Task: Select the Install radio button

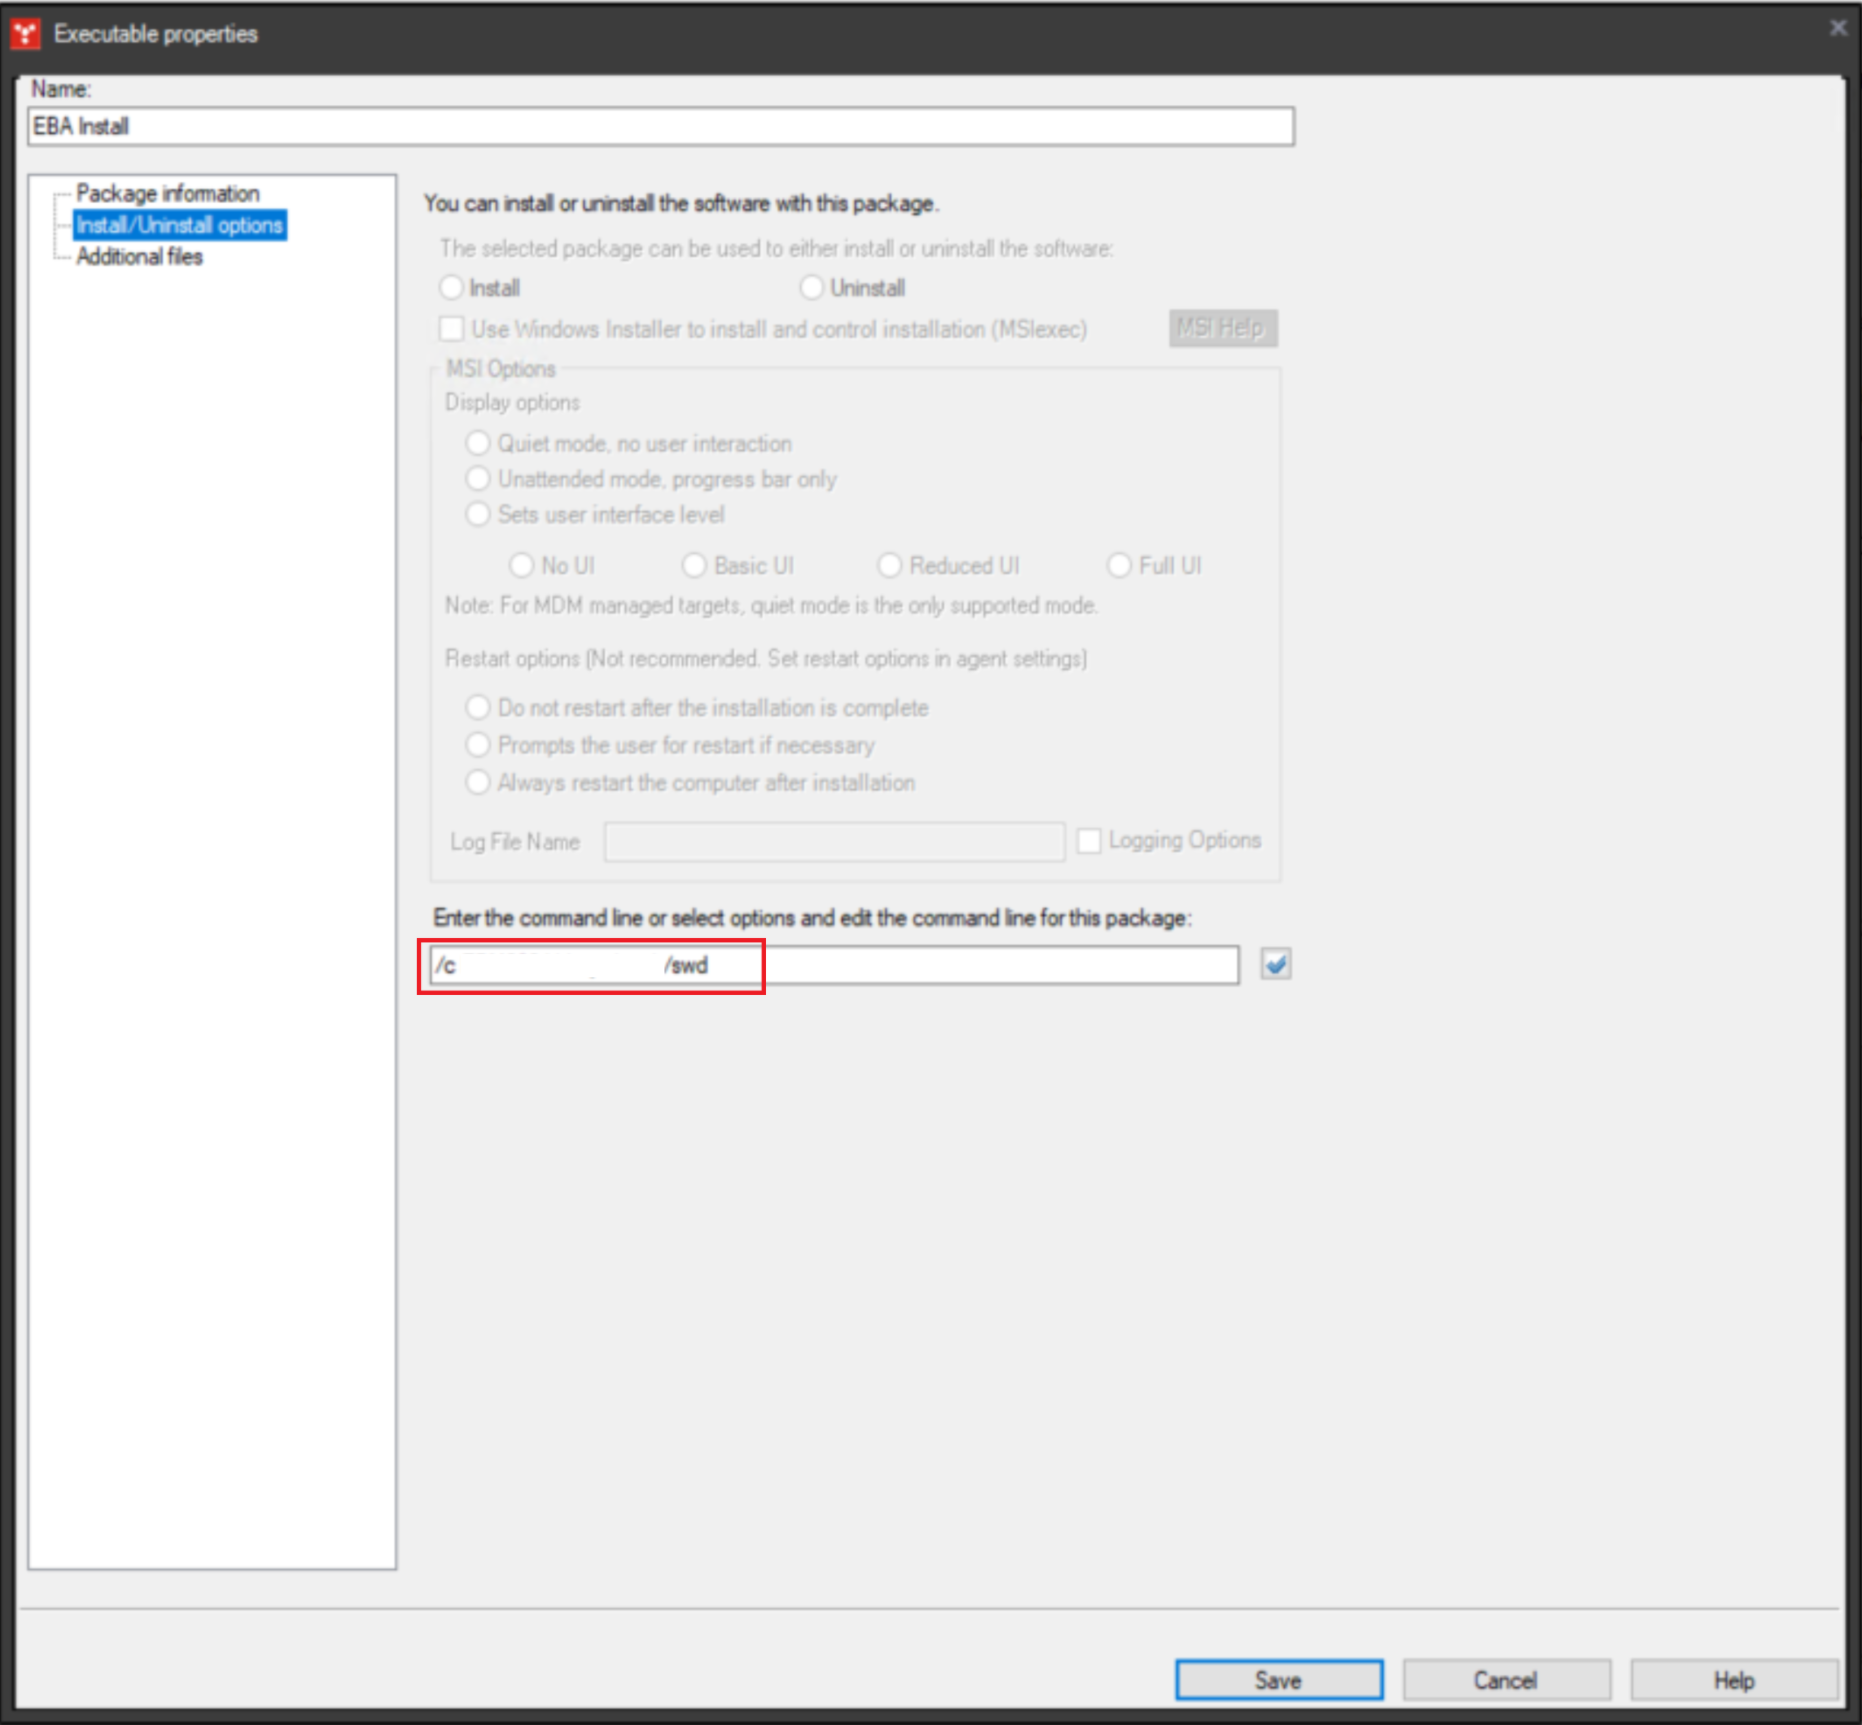Action: pos(452,287)
